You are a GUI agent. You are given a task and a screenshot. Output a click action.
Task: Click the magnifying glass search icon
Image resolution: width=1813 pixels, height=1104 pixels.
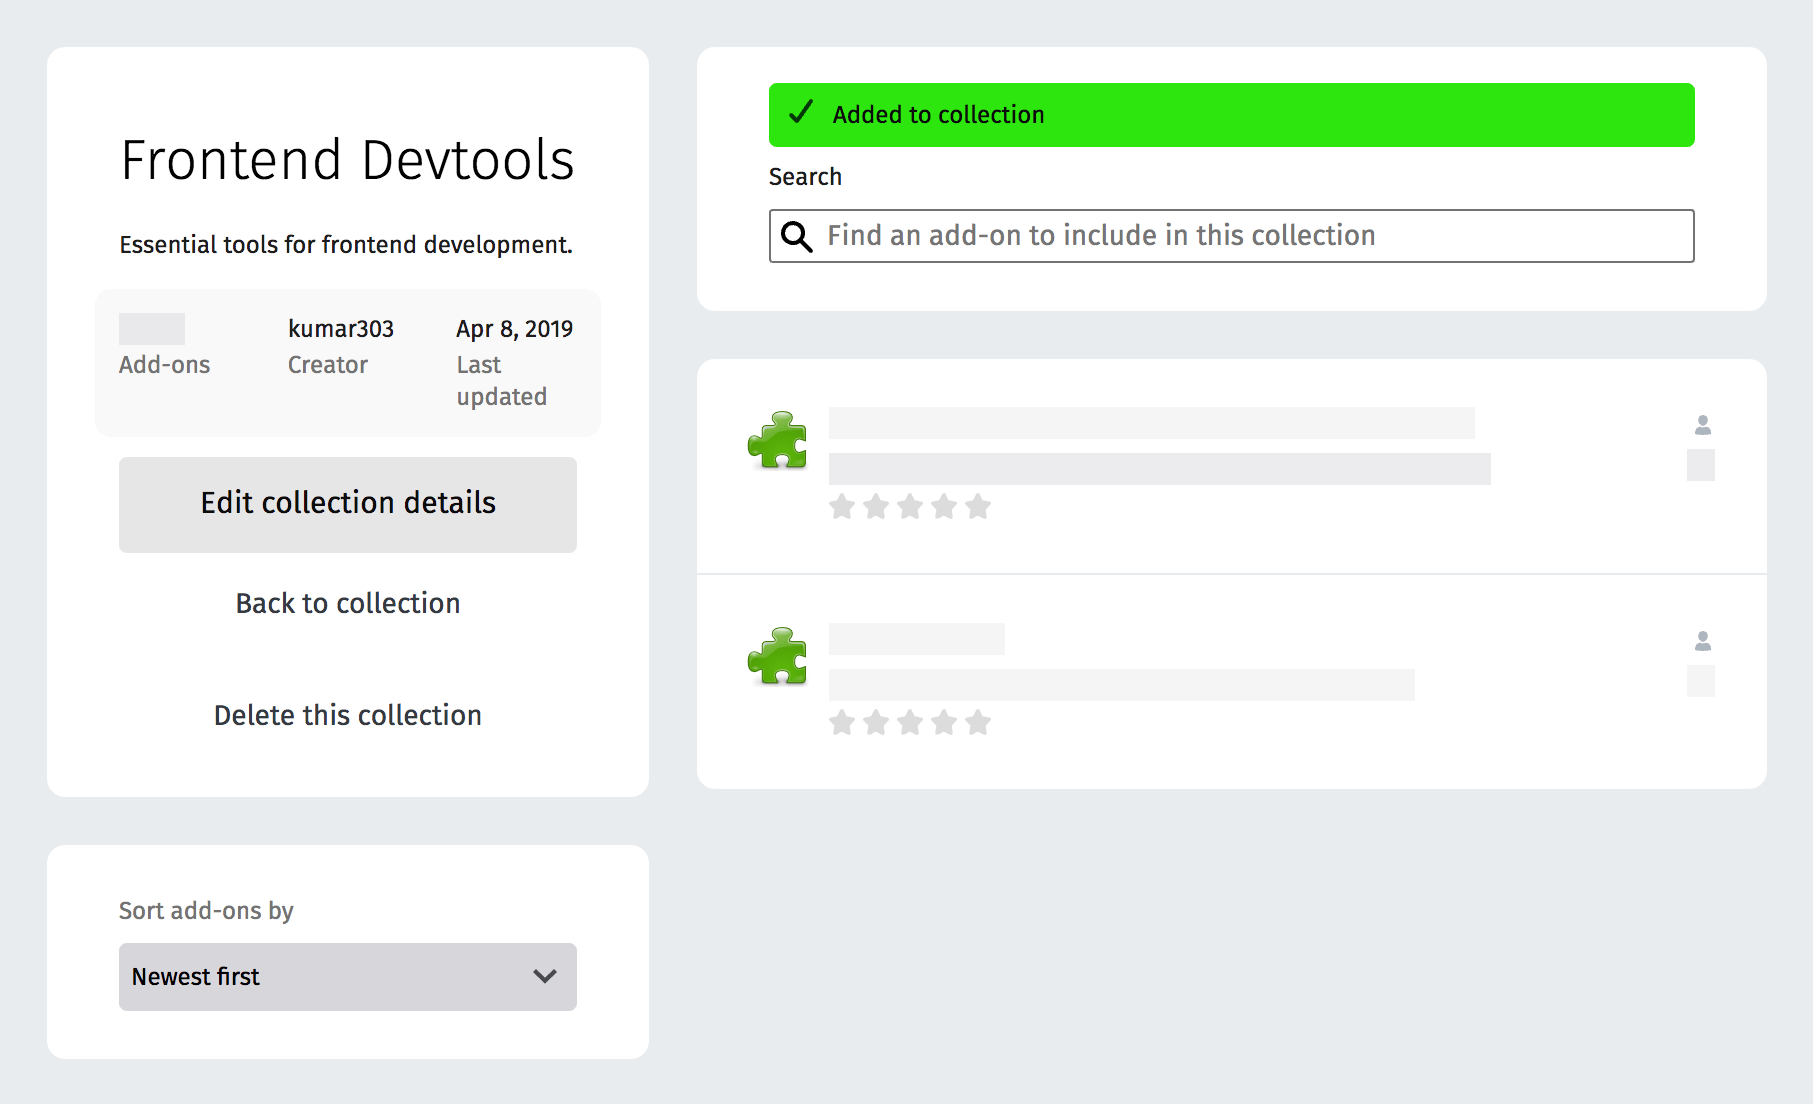(796, 237)
